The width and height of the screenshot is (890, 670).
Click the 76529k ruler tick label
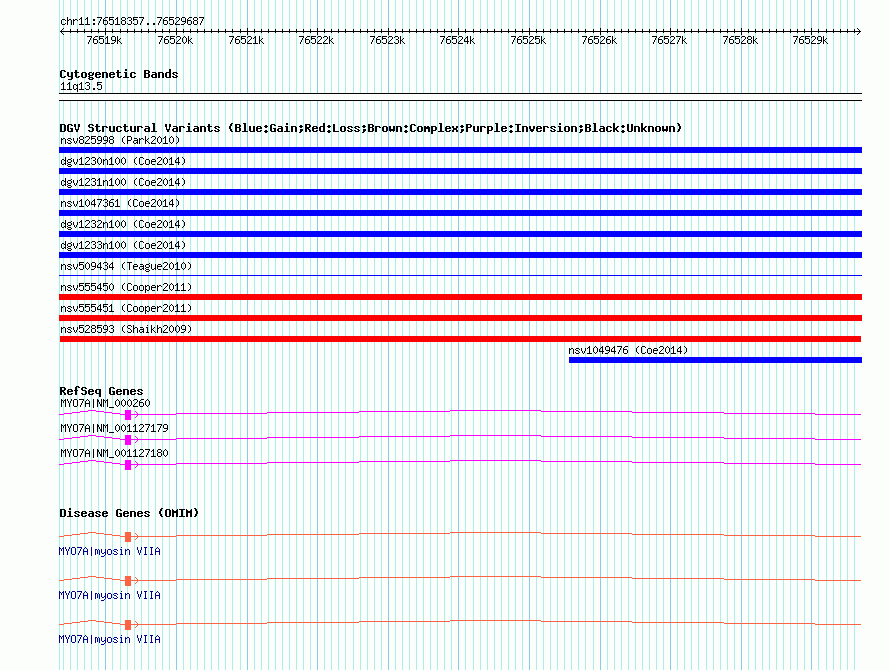811,40
